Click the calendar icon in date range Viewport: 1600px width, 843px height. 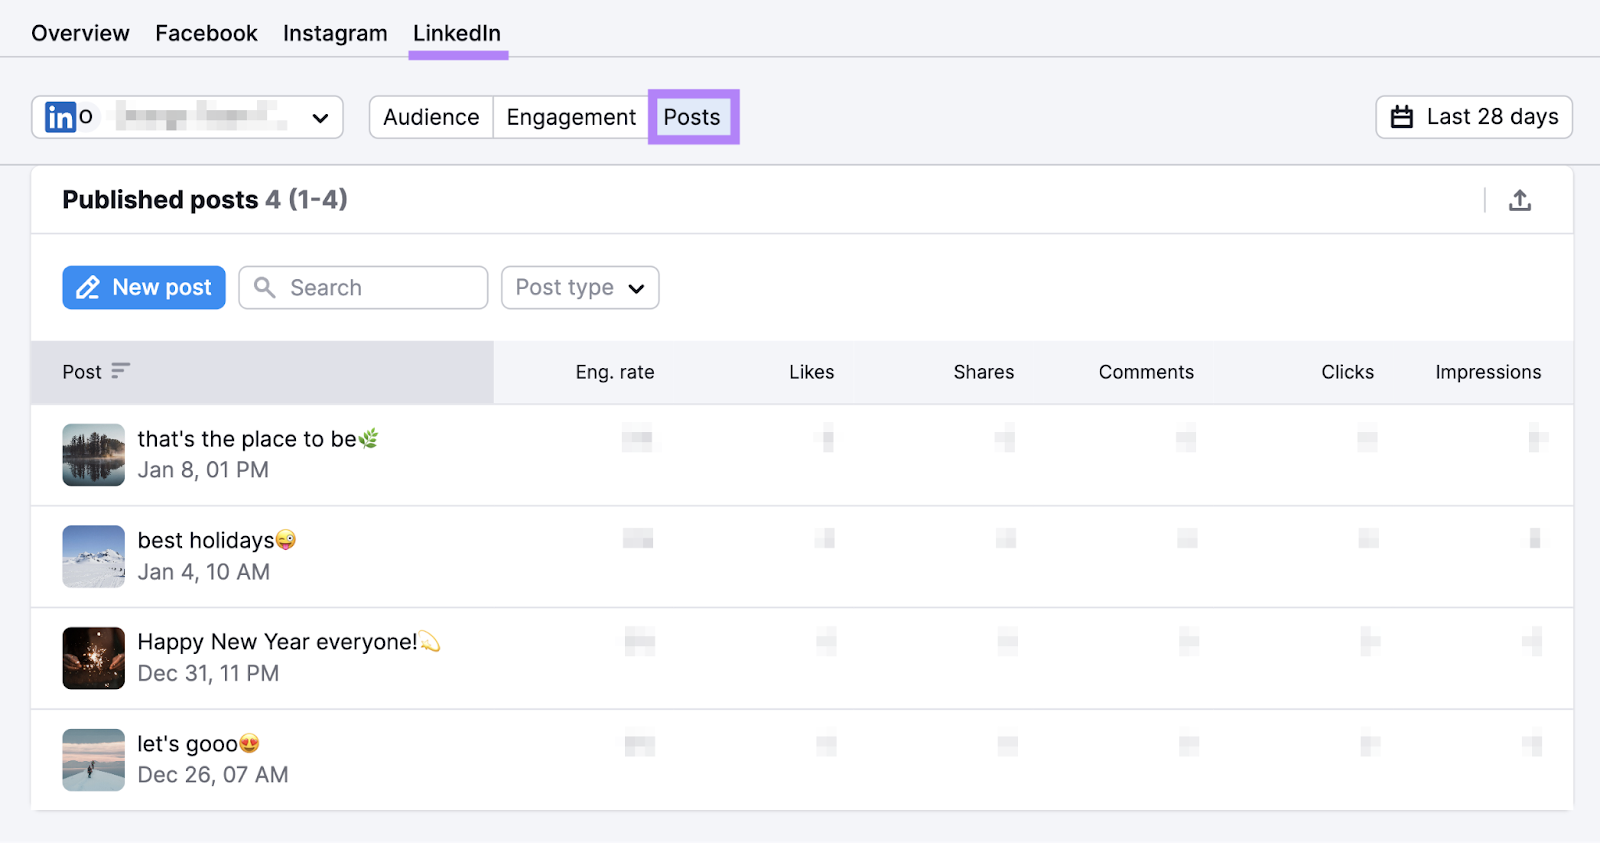tap(1402, 117)
